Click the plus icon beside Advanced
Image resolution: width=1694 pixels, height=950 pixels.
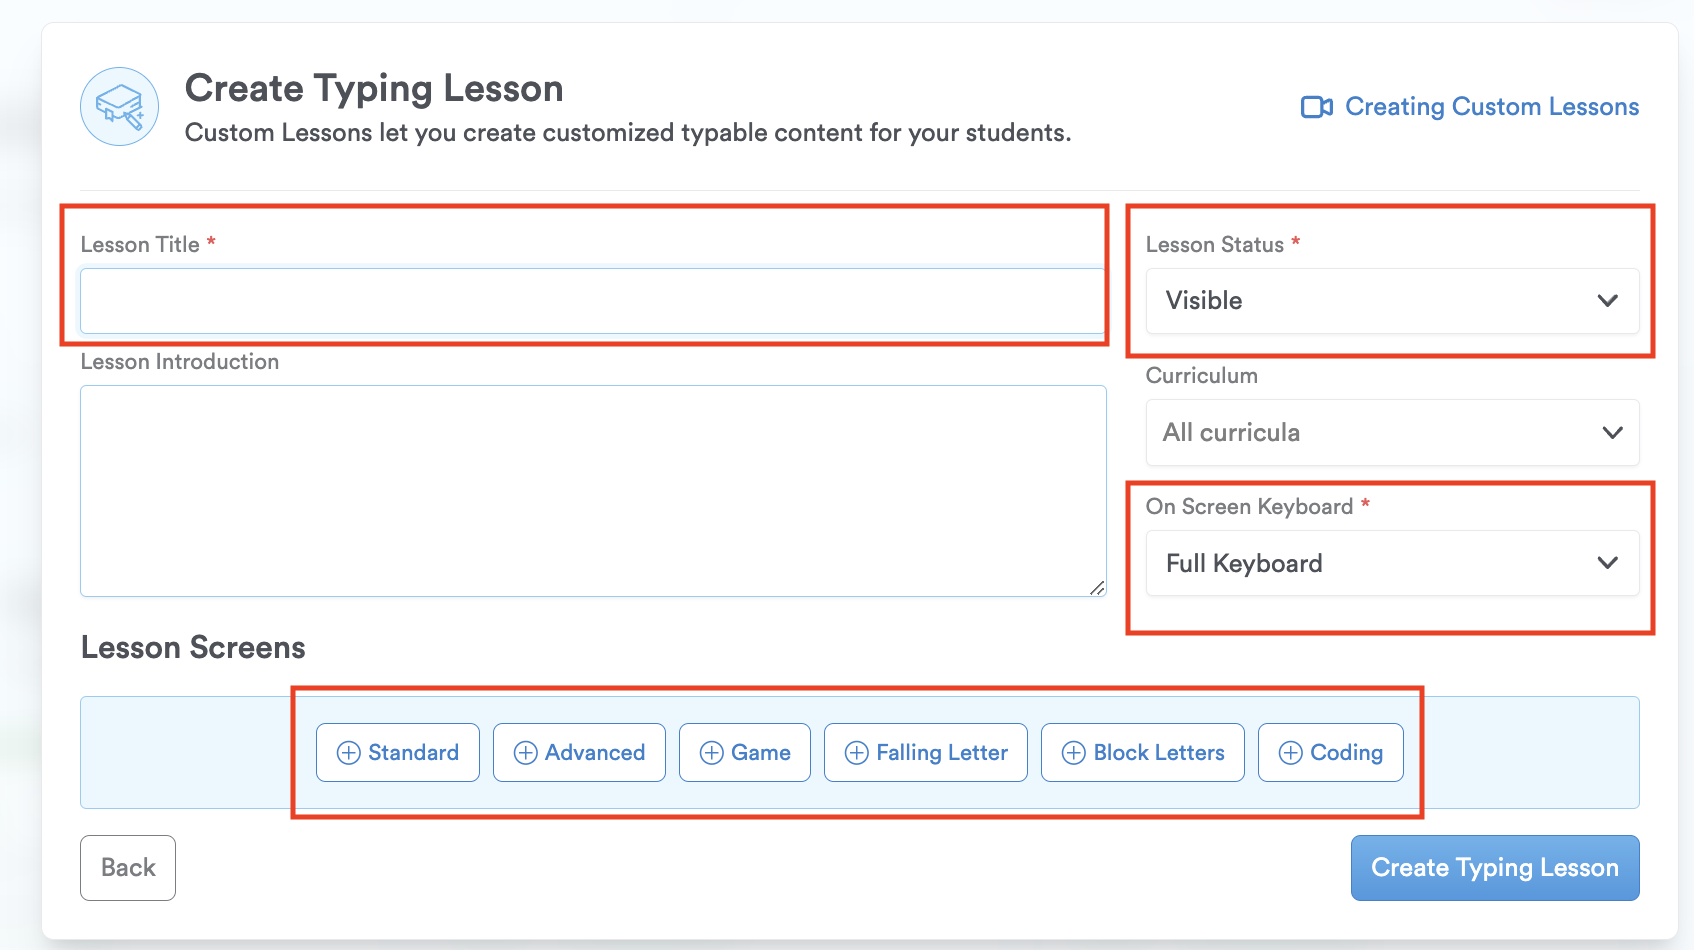click(525, 753)
